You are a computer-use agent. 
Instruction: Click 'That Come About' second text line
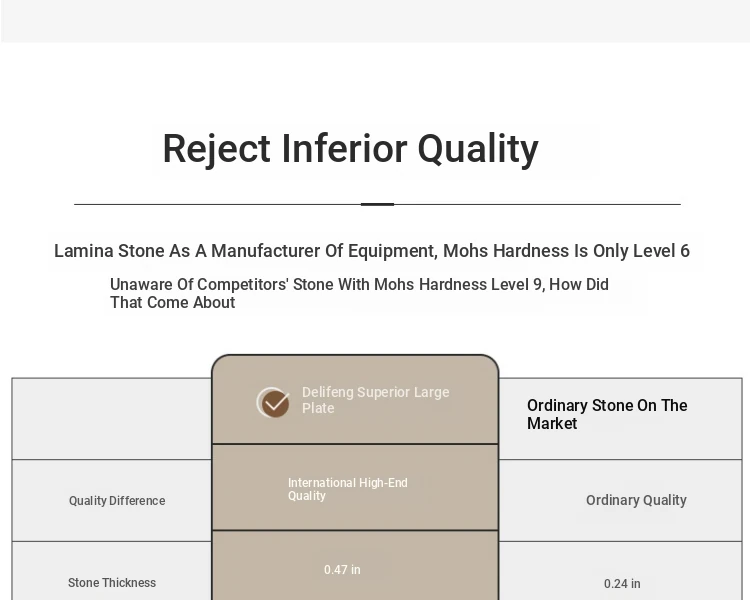[x=172, y=303]
